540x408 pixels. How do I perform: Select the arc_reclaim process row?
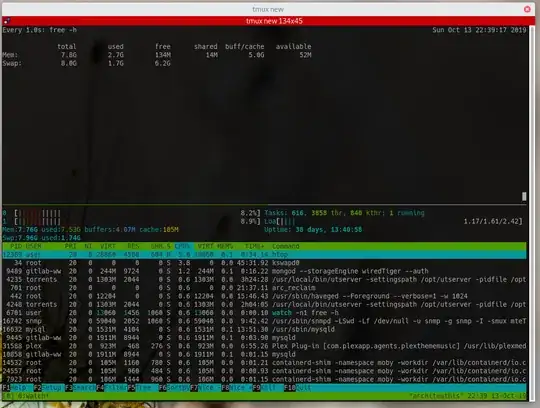pyautogui.click(x=264, y=288)
